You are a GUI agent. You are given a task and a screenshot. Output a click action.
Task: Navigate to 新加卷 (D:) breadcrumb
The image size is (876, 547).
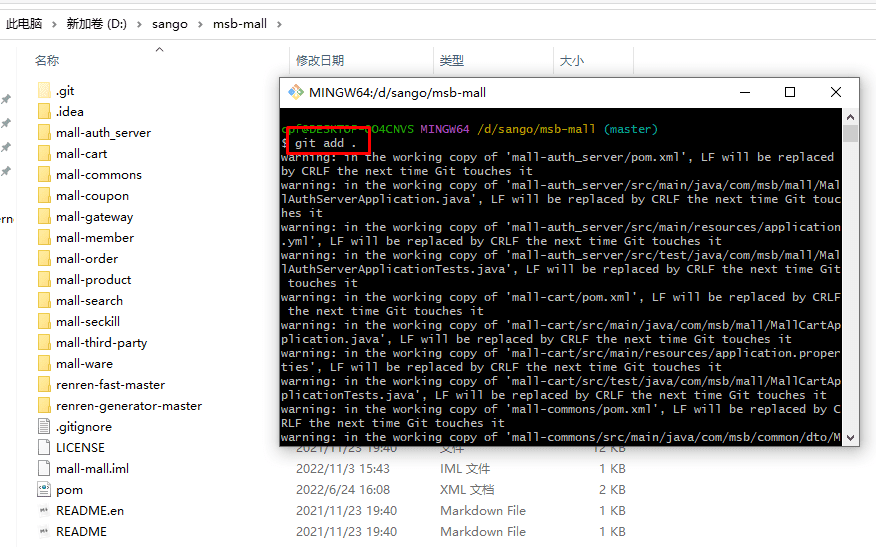[97, 23]
